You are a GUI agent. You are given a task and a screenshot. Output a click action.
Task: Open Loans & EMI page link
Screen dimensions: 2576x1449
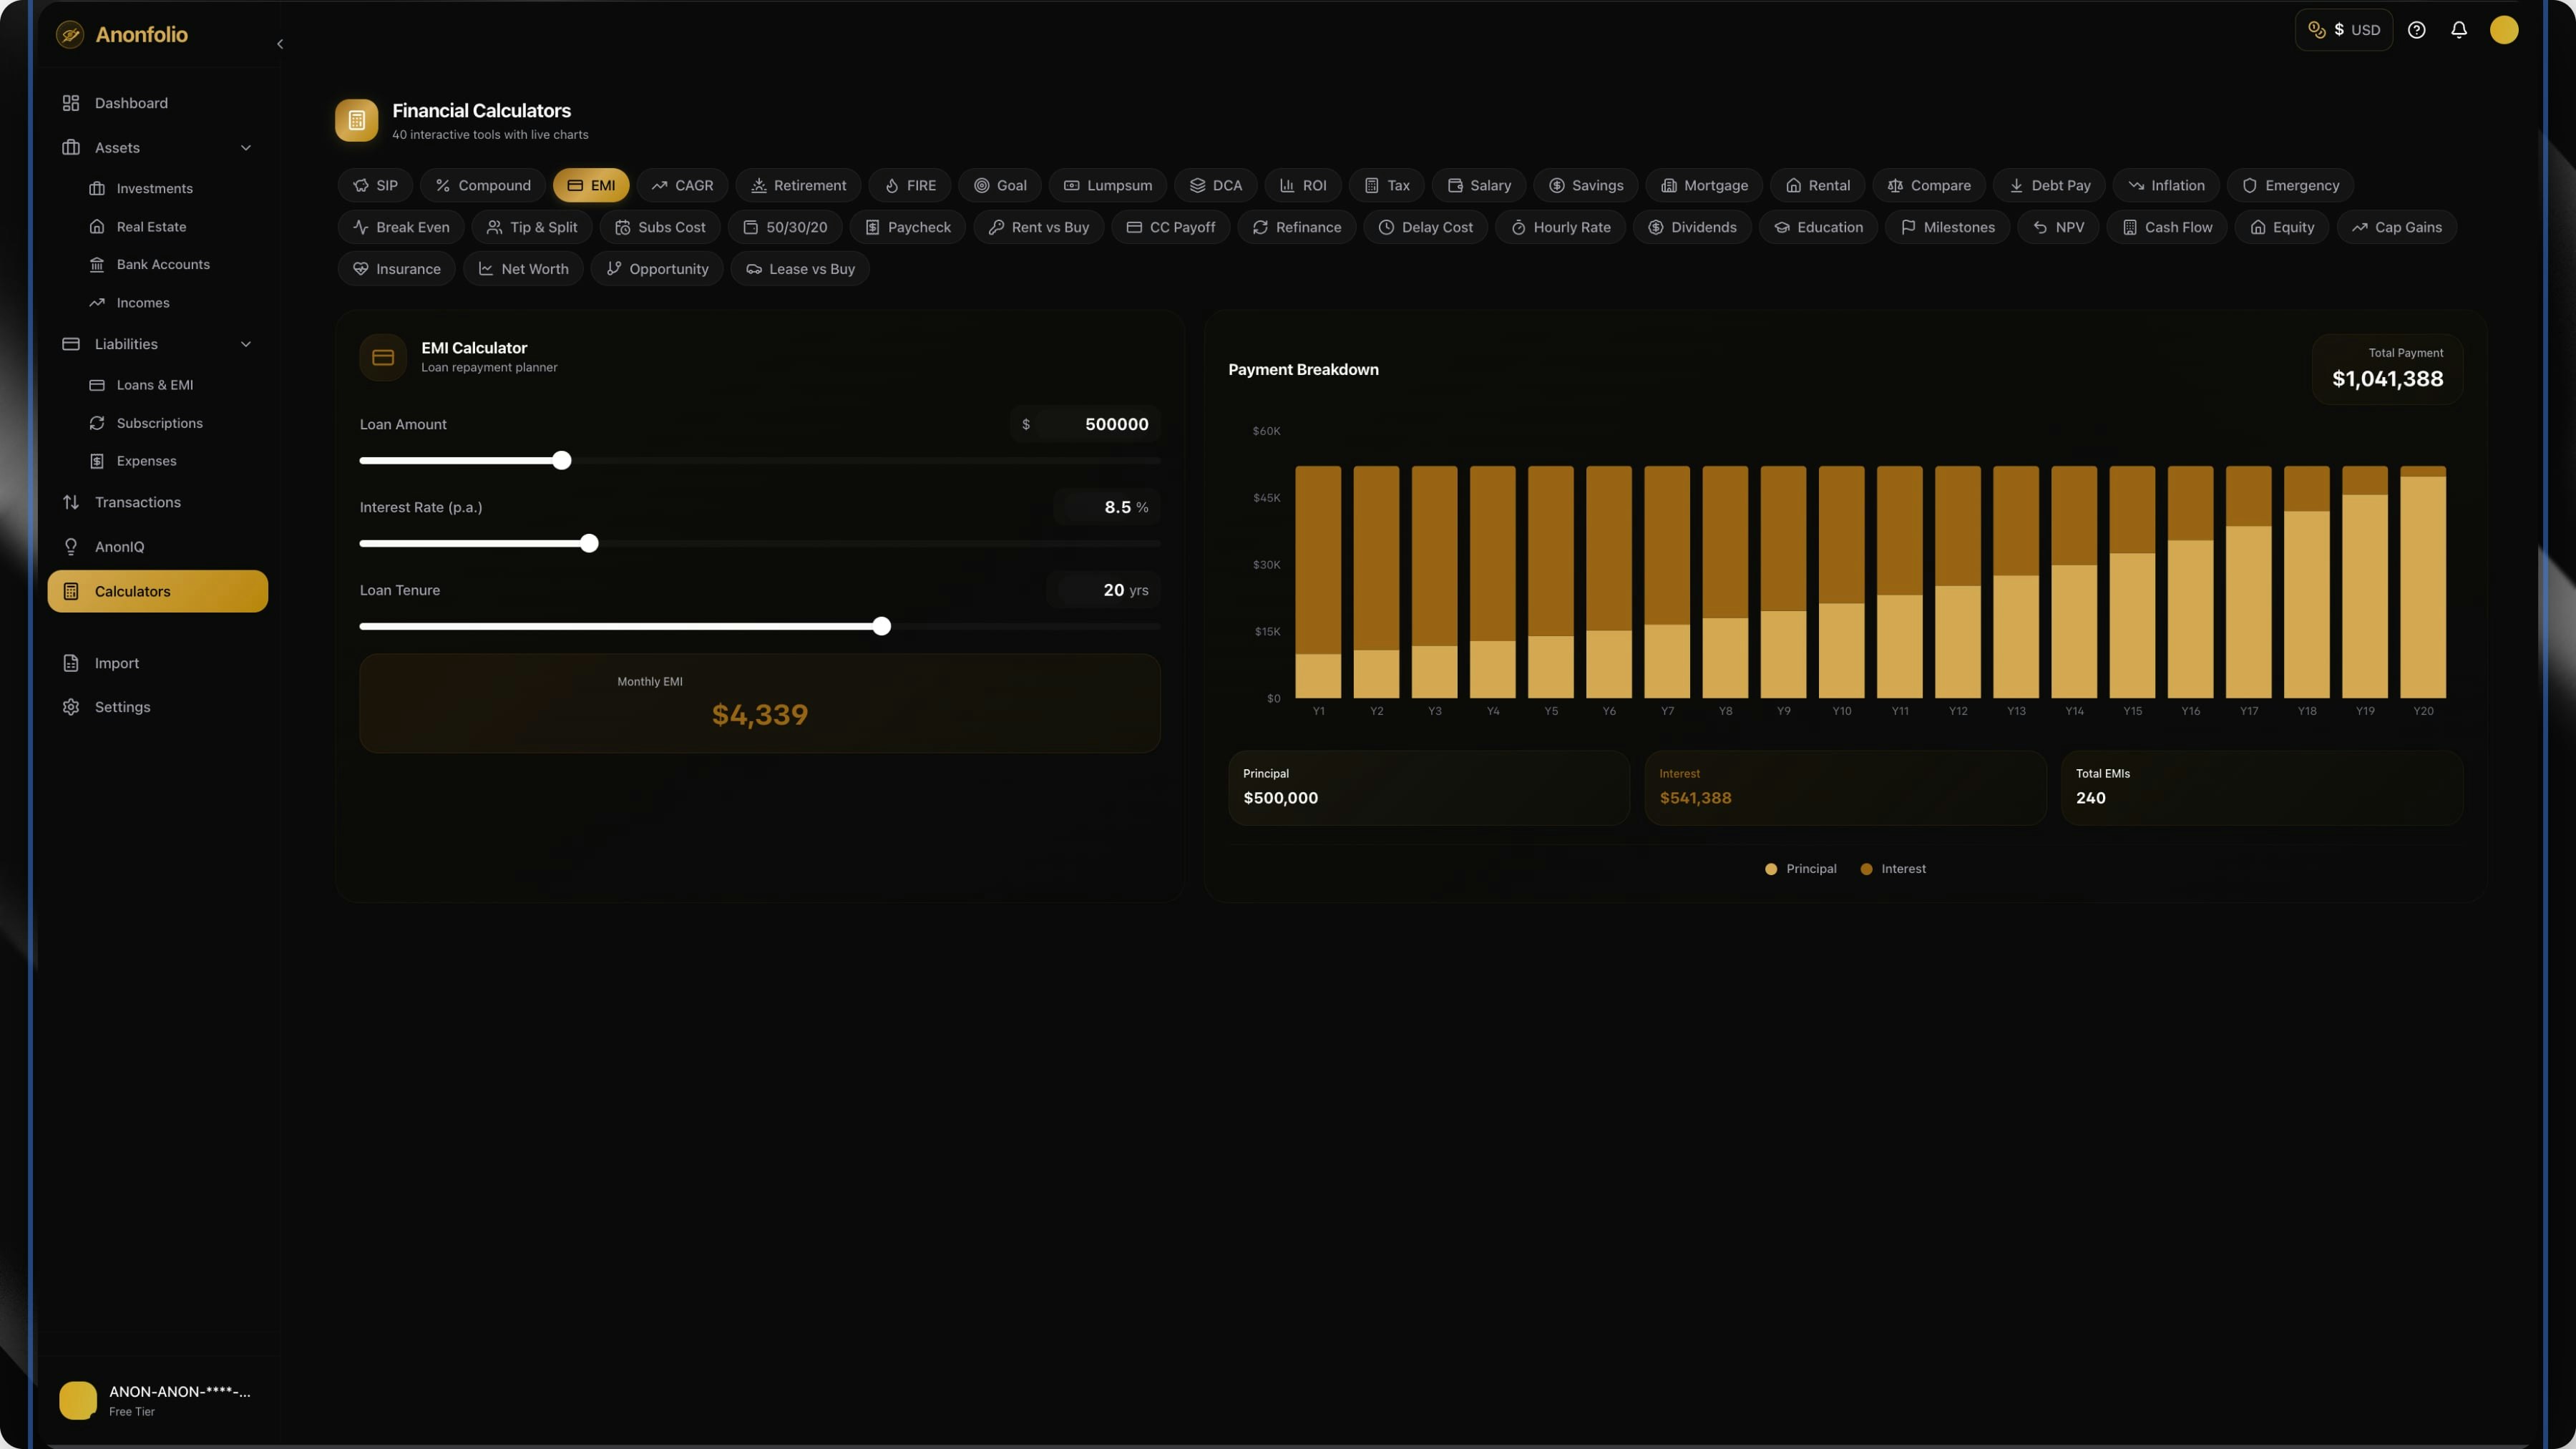click(154, 385)
